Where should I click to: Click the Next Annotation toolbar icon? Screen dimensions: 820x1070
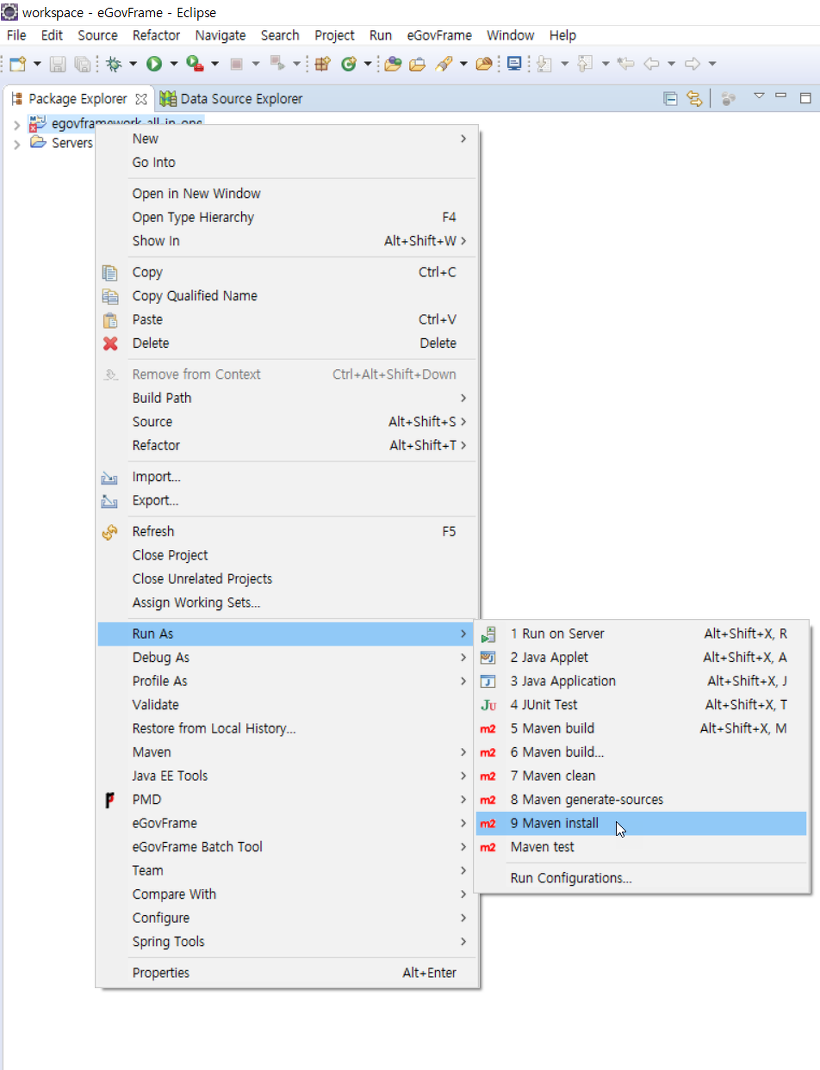[x=544, y=64]
